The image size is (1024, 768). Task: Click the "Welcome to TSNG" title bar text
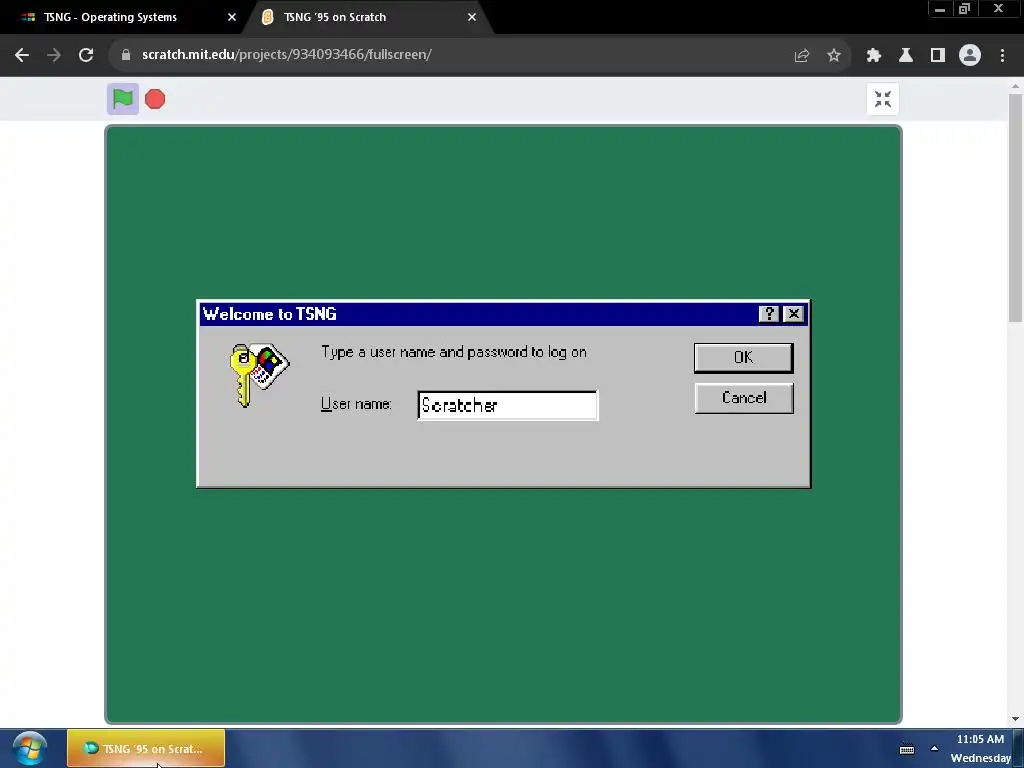point(270,314)
